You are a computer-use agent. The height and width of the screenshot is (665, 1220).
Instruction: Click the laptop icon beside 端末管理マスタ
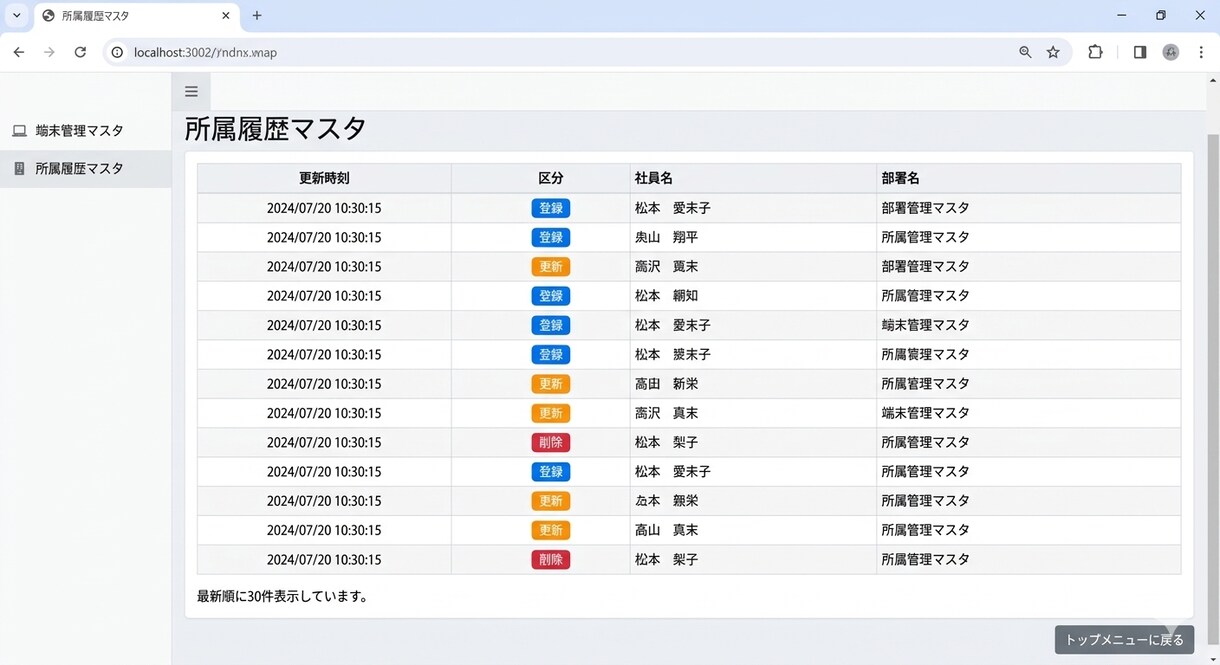[19, 131]
